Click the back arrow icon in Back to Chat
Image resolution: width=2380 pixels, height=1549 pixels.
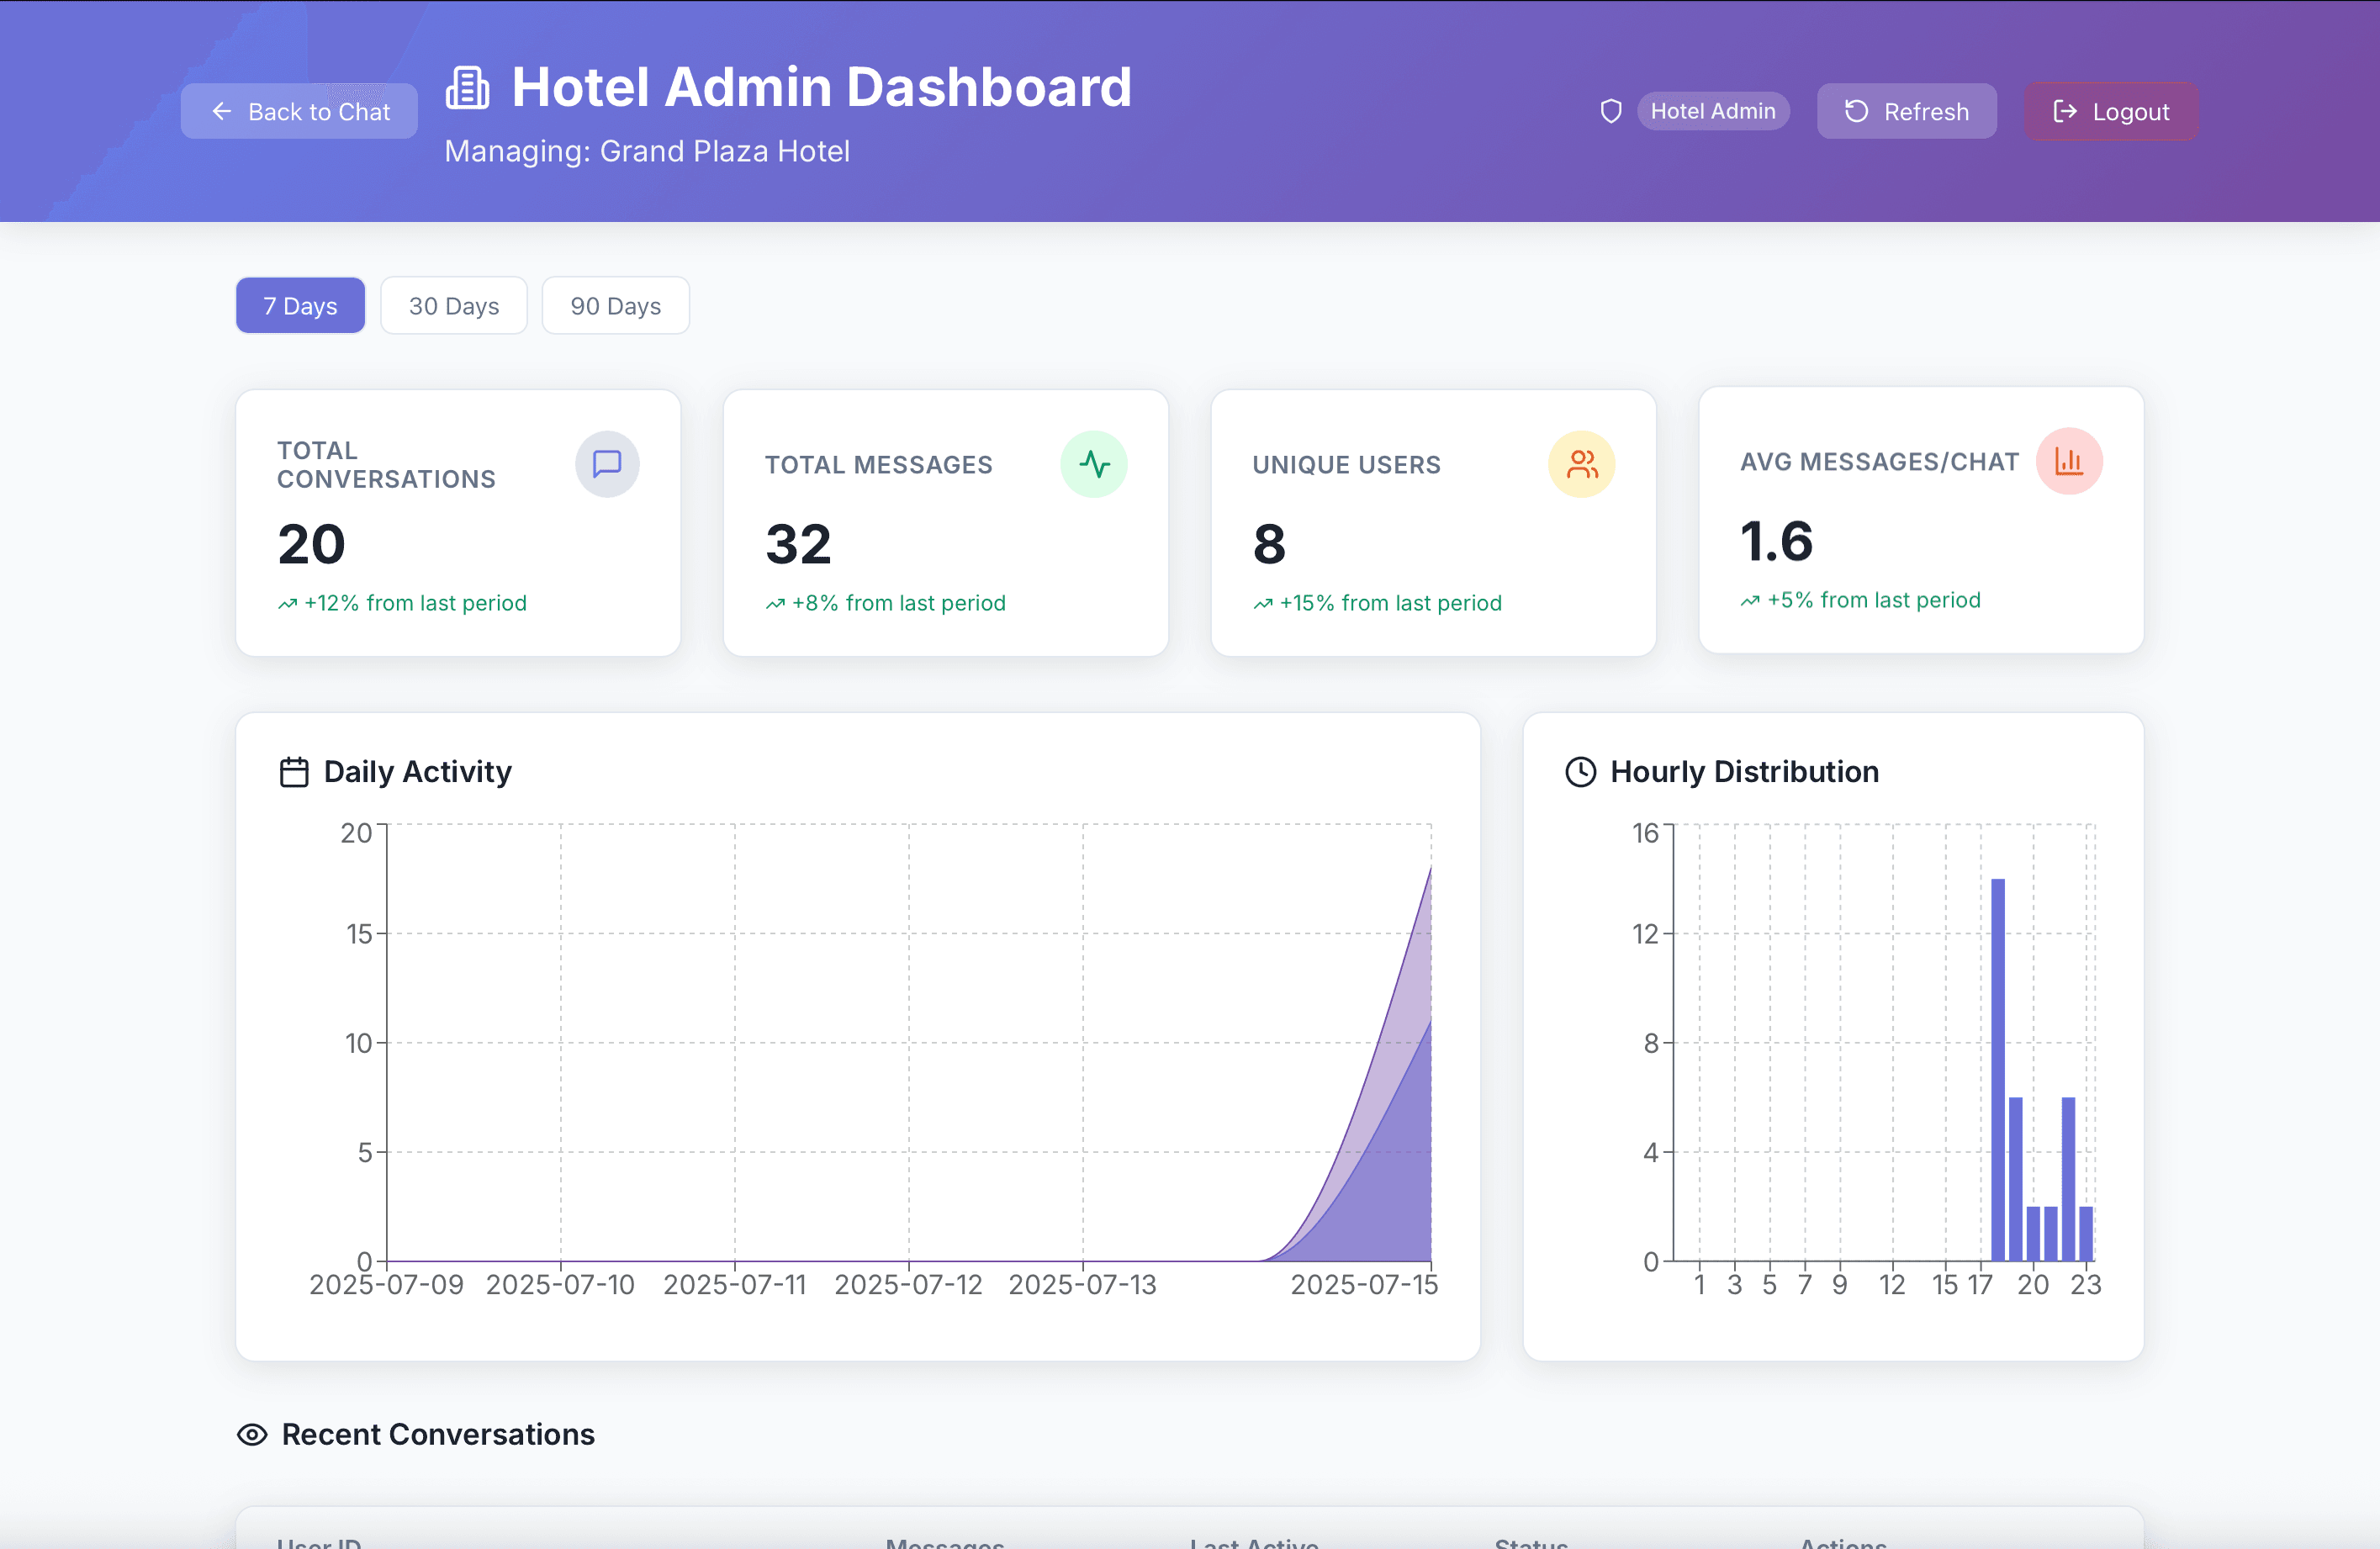pyautogui.click(x=222, y=111)
